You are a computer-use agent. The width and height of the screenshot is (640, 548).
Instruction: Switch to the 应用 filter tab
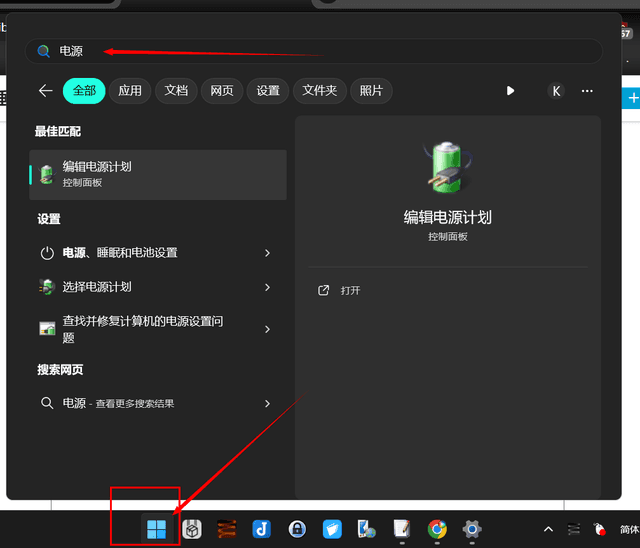pos(130,91)
